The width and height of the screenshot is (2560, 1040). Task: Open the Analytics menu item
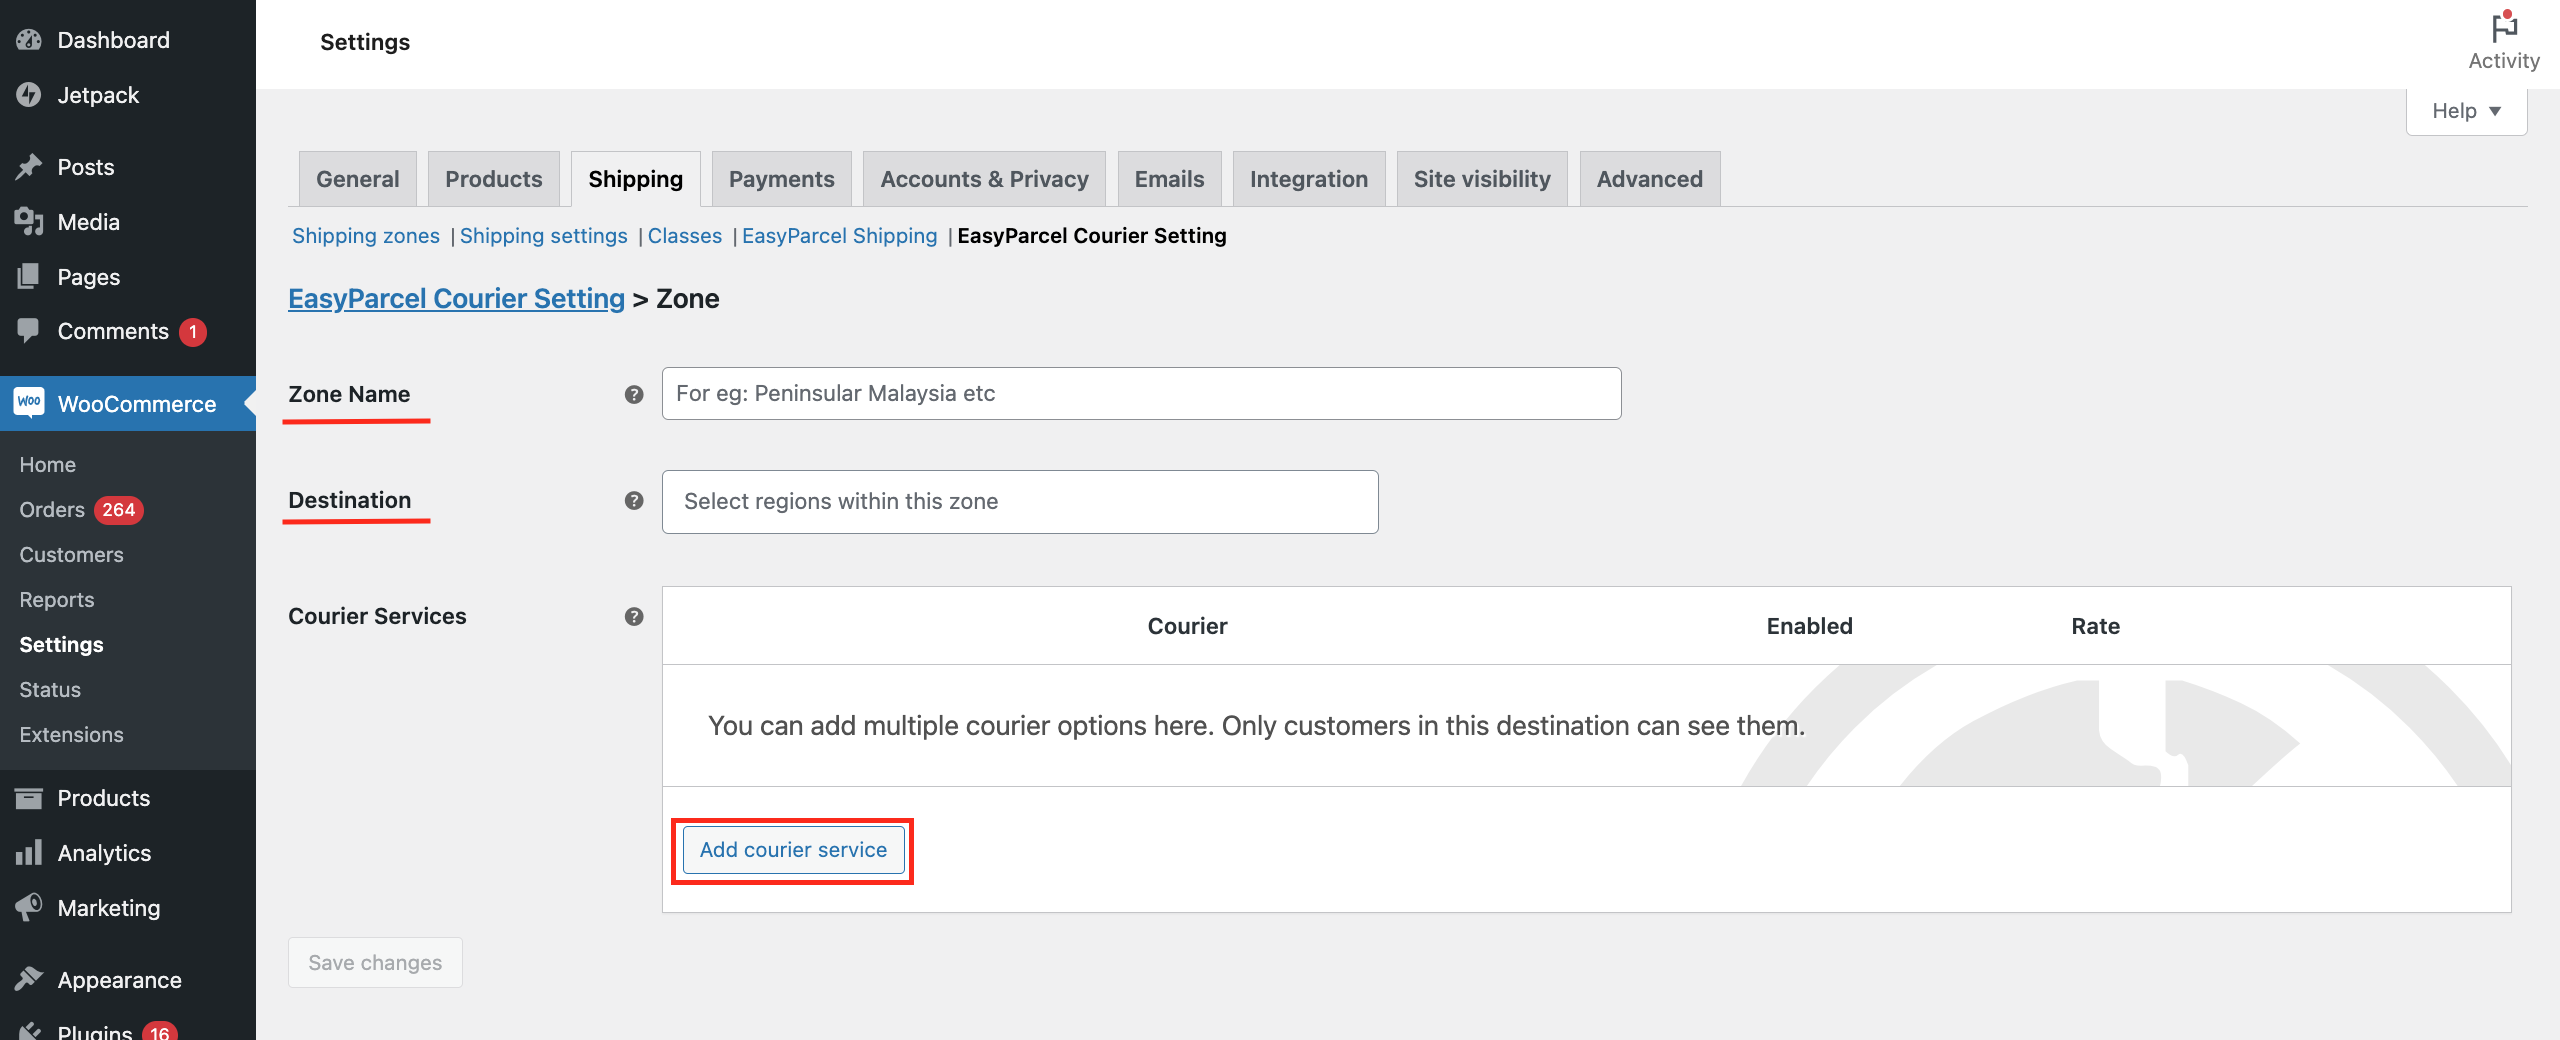pyautogui.click(x=128, y=853)
